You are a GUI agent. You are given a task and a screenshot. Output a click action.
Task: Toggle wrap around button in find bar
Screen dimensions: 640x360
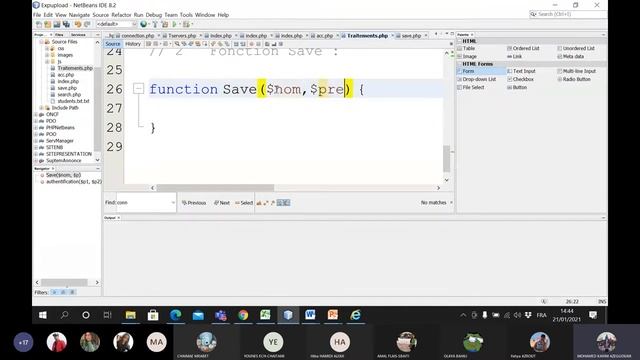(x=287, y=203)
